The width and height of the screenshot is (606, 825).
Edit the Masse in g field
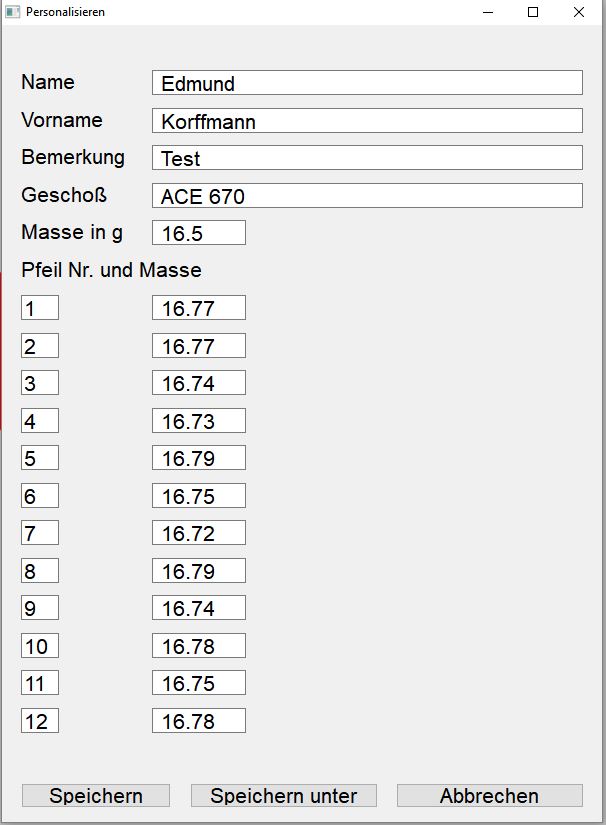[198, 233]
